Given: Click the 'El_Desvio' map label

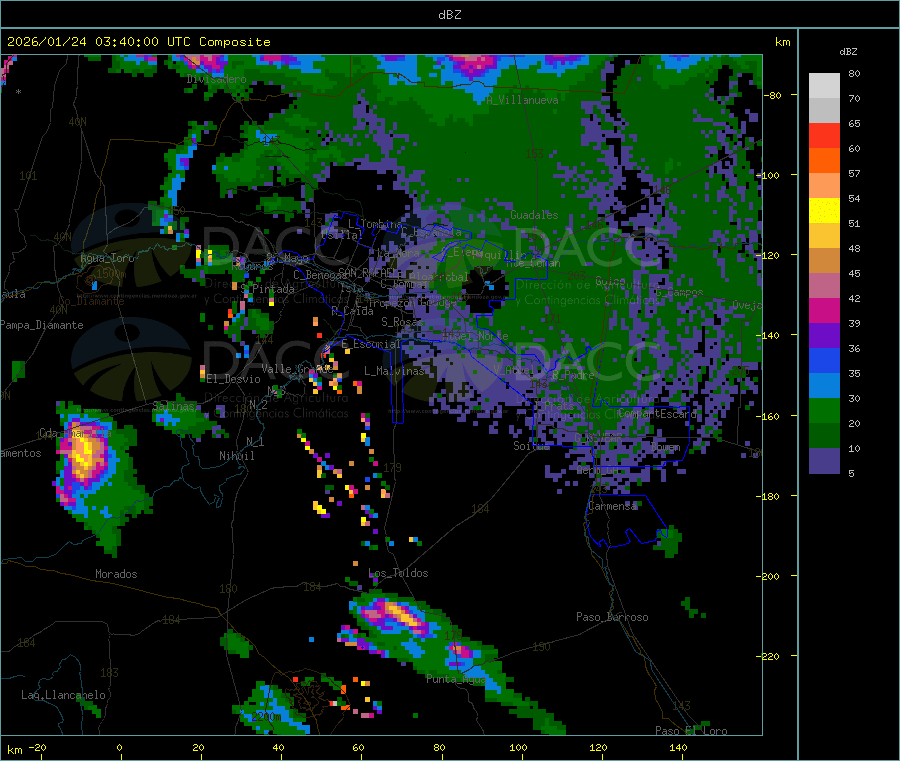Looking at the screenshot, I should pos(233,379).
